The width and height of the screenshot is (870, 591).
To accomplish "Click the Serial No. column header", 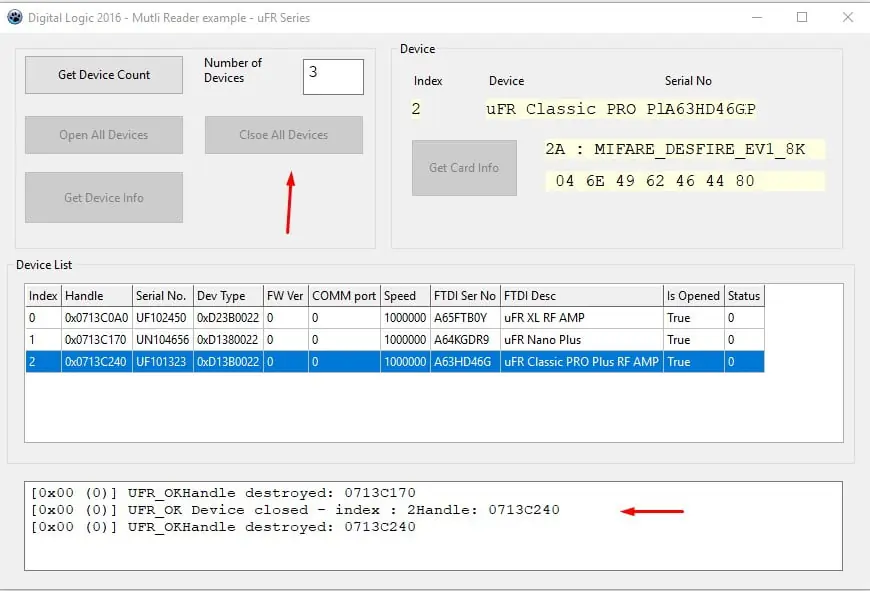I will 163,296.
